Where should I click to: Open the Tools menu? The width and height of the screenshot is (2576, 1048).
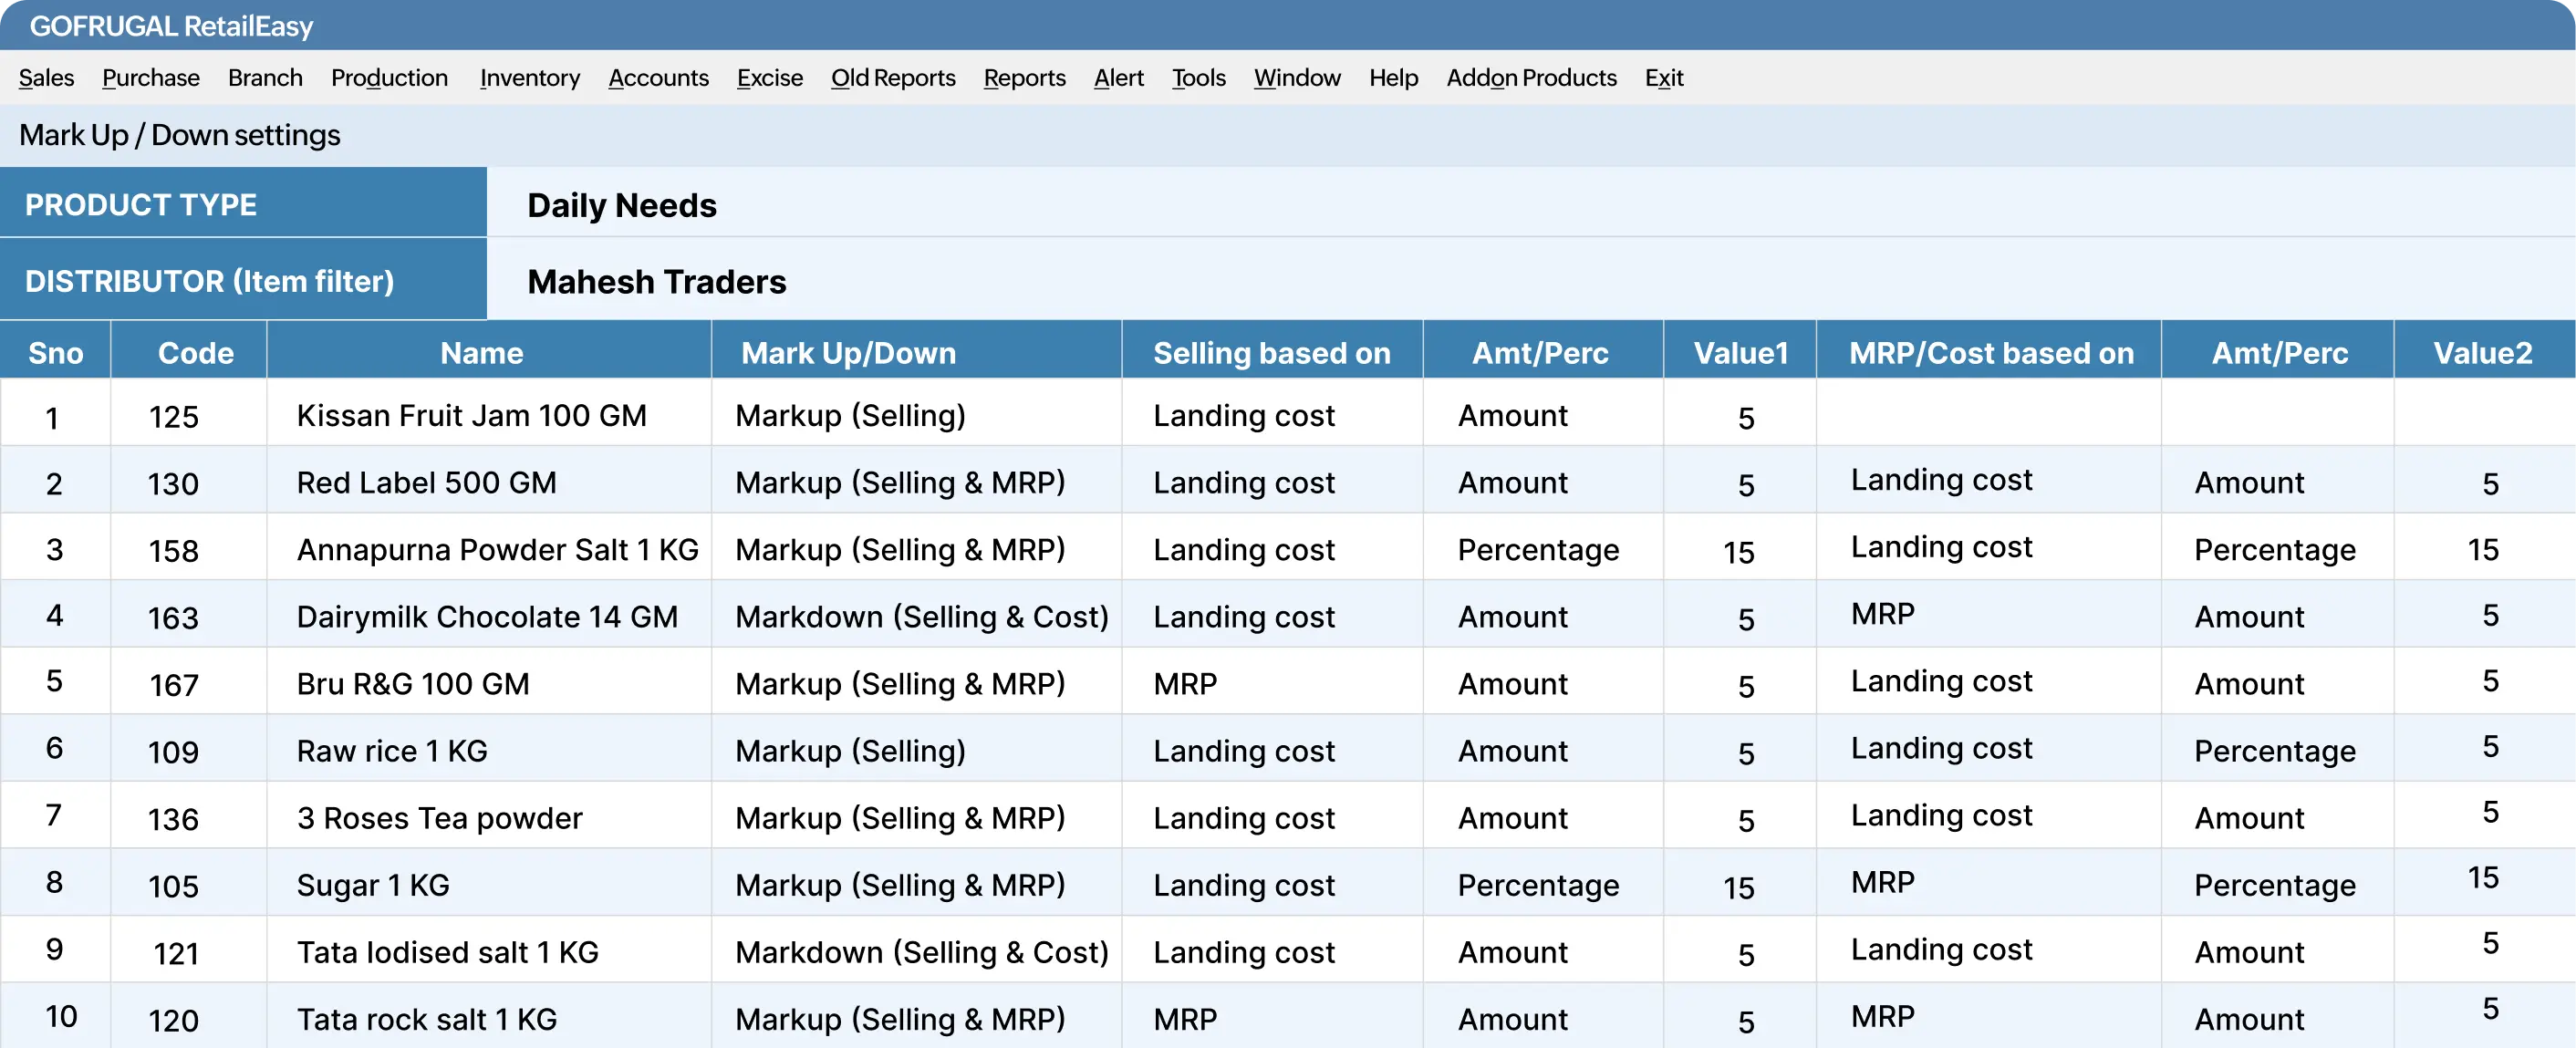point(1197,78)
